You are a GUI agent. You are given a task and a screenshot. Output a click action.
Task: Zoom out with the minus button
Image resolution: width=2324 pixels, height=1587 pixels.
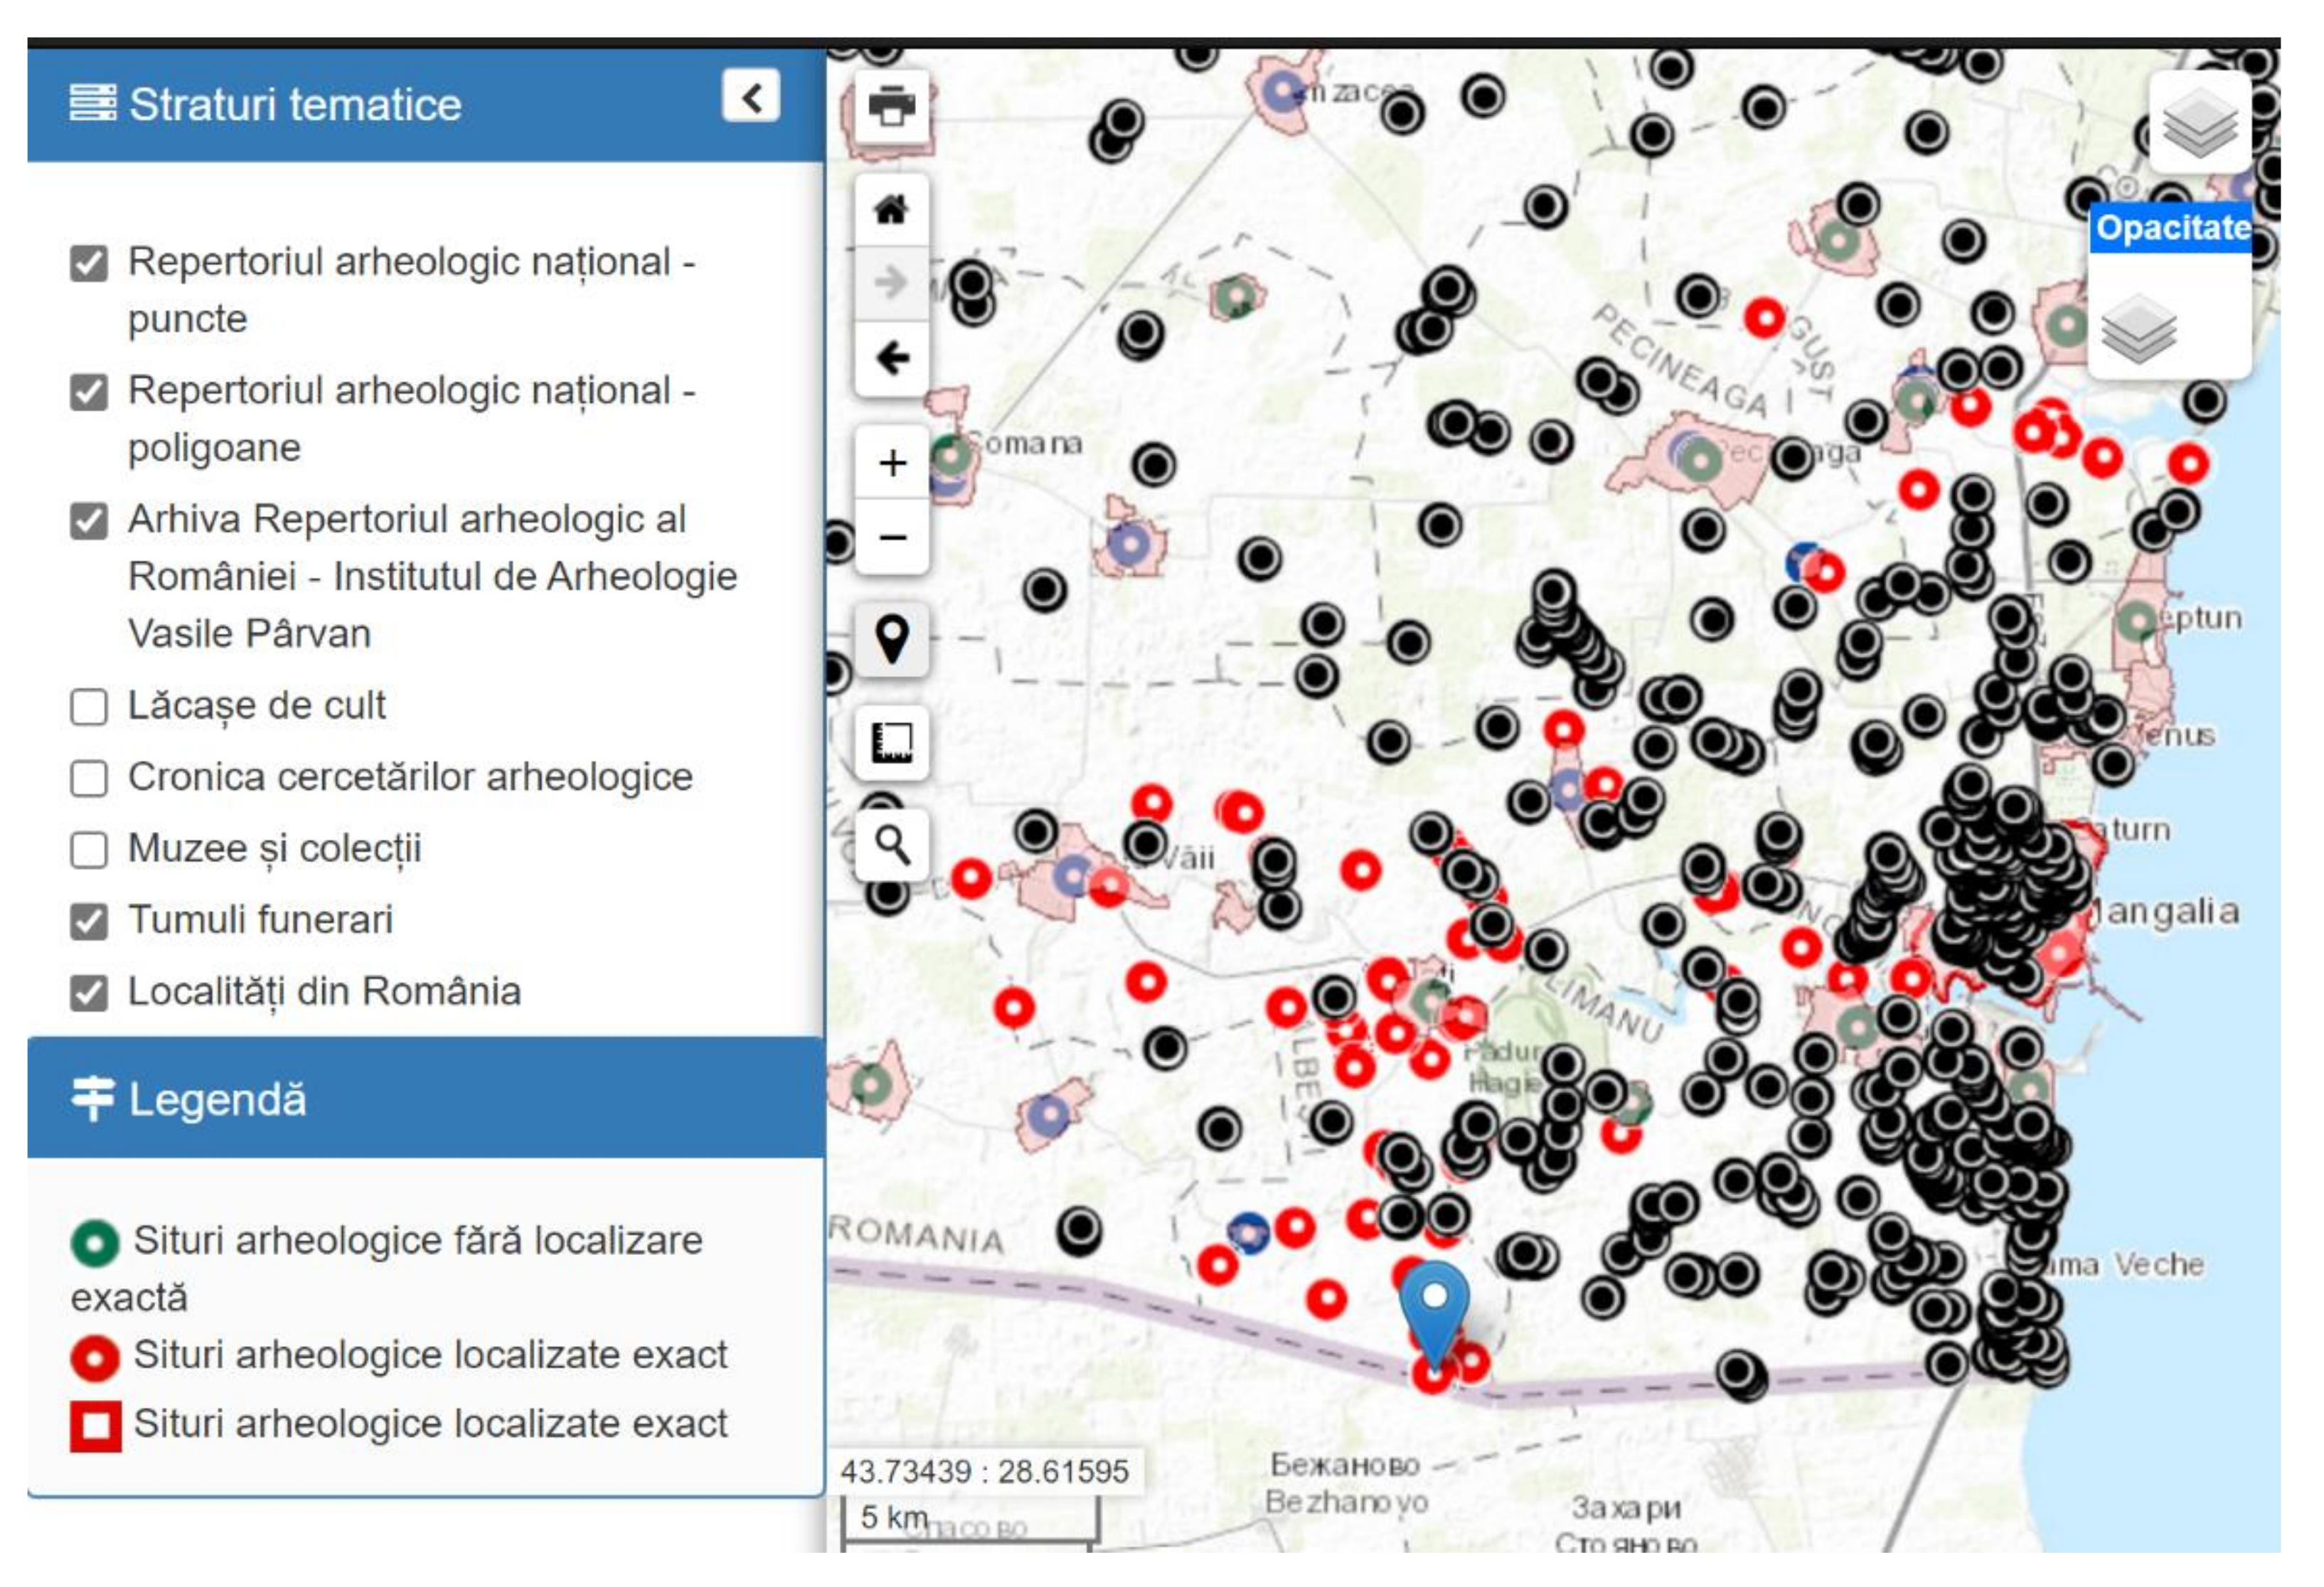(891, 537)
